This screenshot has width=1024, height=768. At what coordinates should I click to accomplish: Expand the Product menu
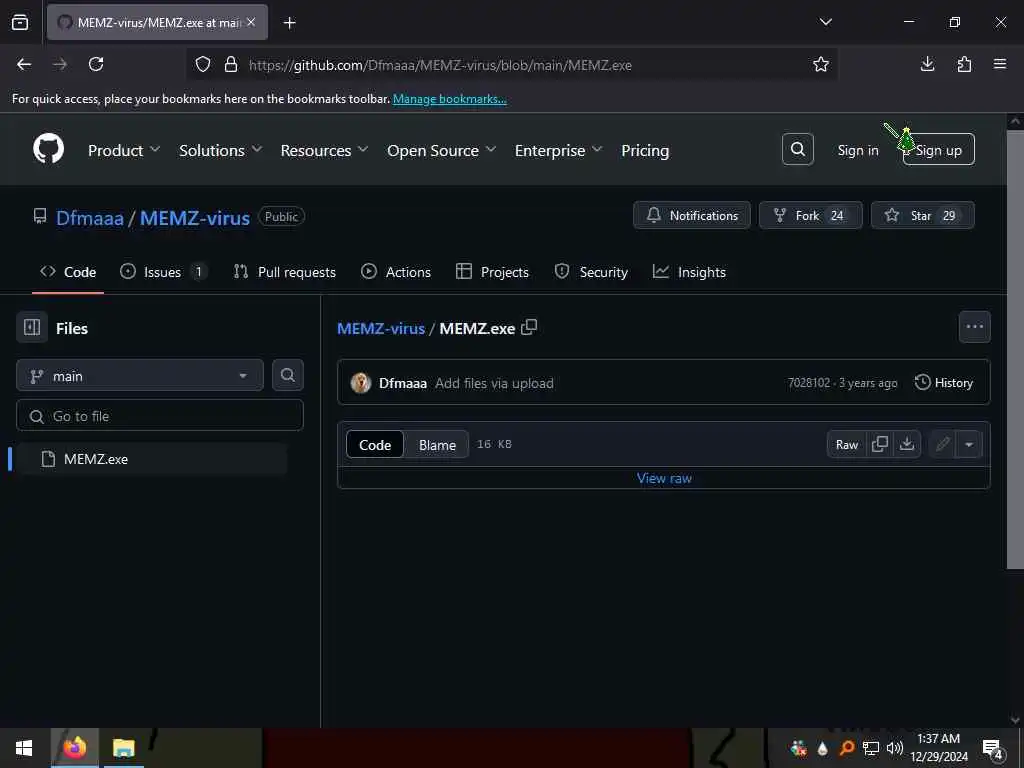coord(123,150)
